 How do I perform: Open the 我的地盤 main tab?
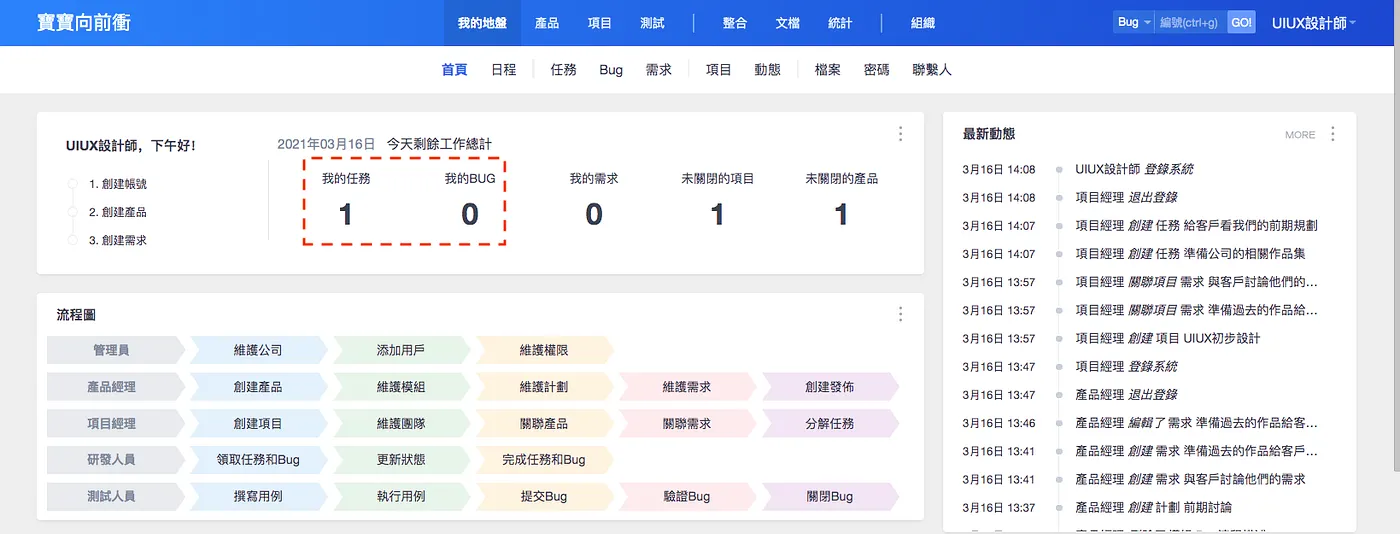pyautogui.click(x=482, y=23)
